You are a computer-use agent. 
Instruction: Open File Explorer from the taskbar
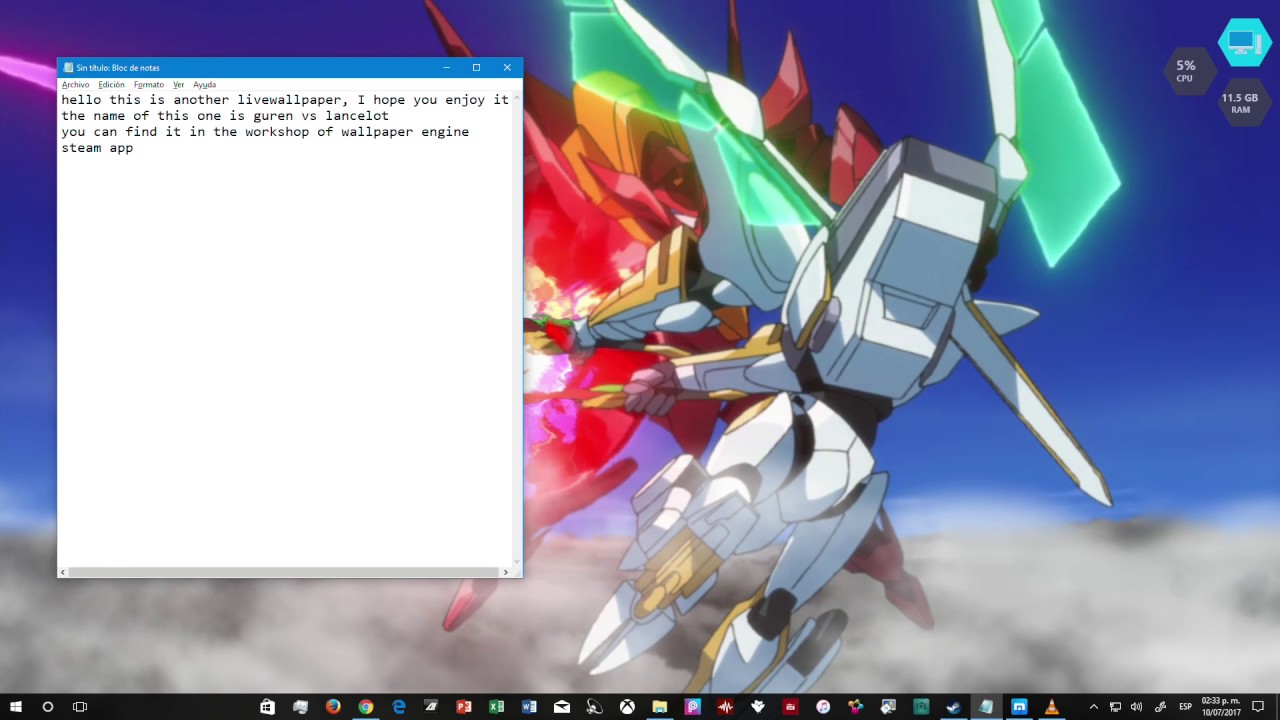click(x=660, y=707)
